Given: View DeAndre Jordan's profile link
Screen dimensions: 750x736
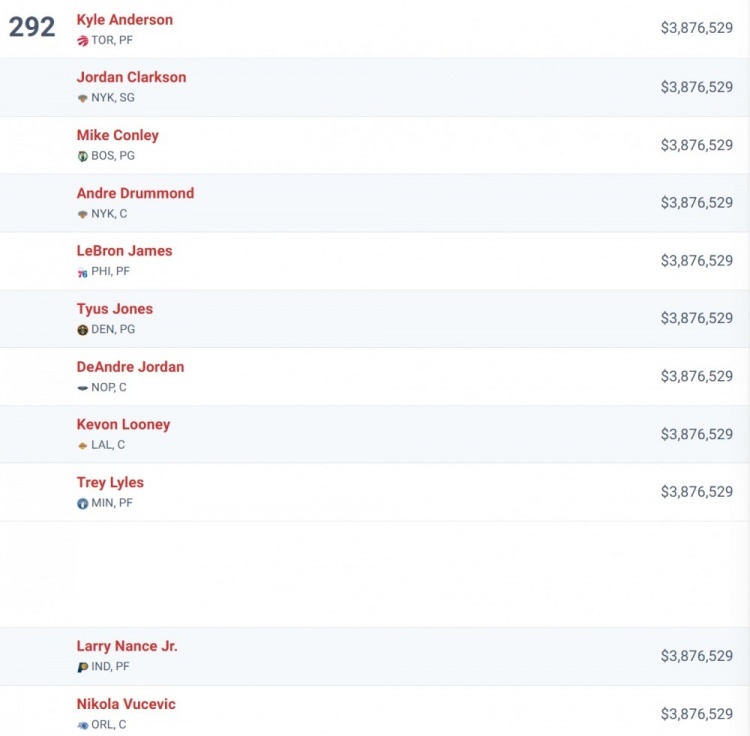Looking at the screenshot, I should [130, 367].
